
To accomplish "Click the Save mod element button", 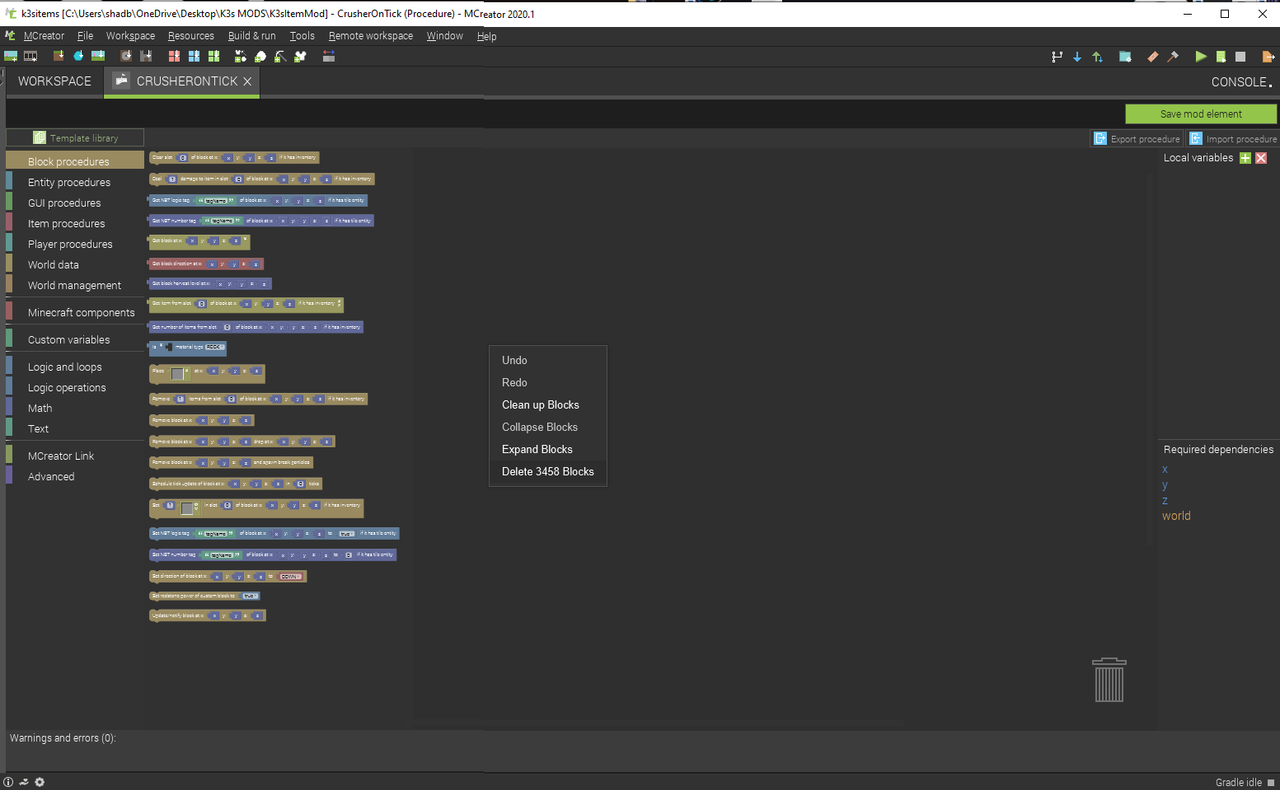I will click(x=1201, y=114).
